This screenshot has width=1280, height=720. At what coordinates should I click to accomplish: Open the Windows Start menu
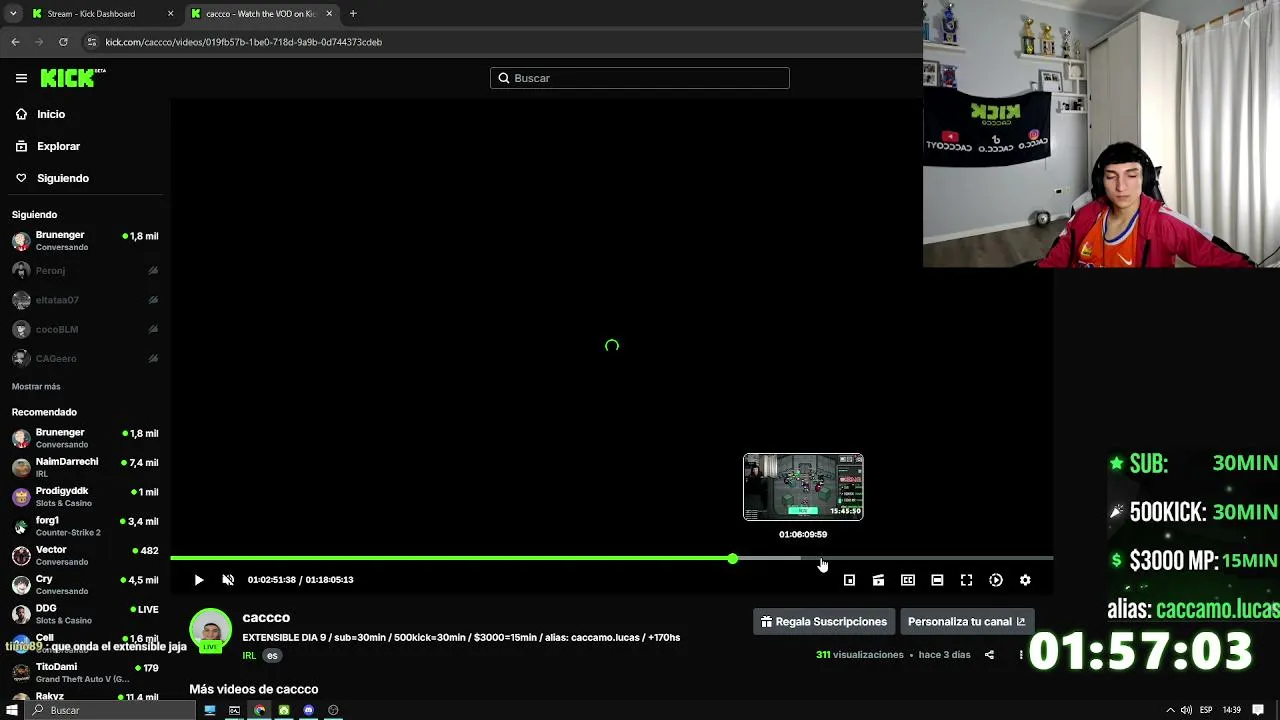12,710
